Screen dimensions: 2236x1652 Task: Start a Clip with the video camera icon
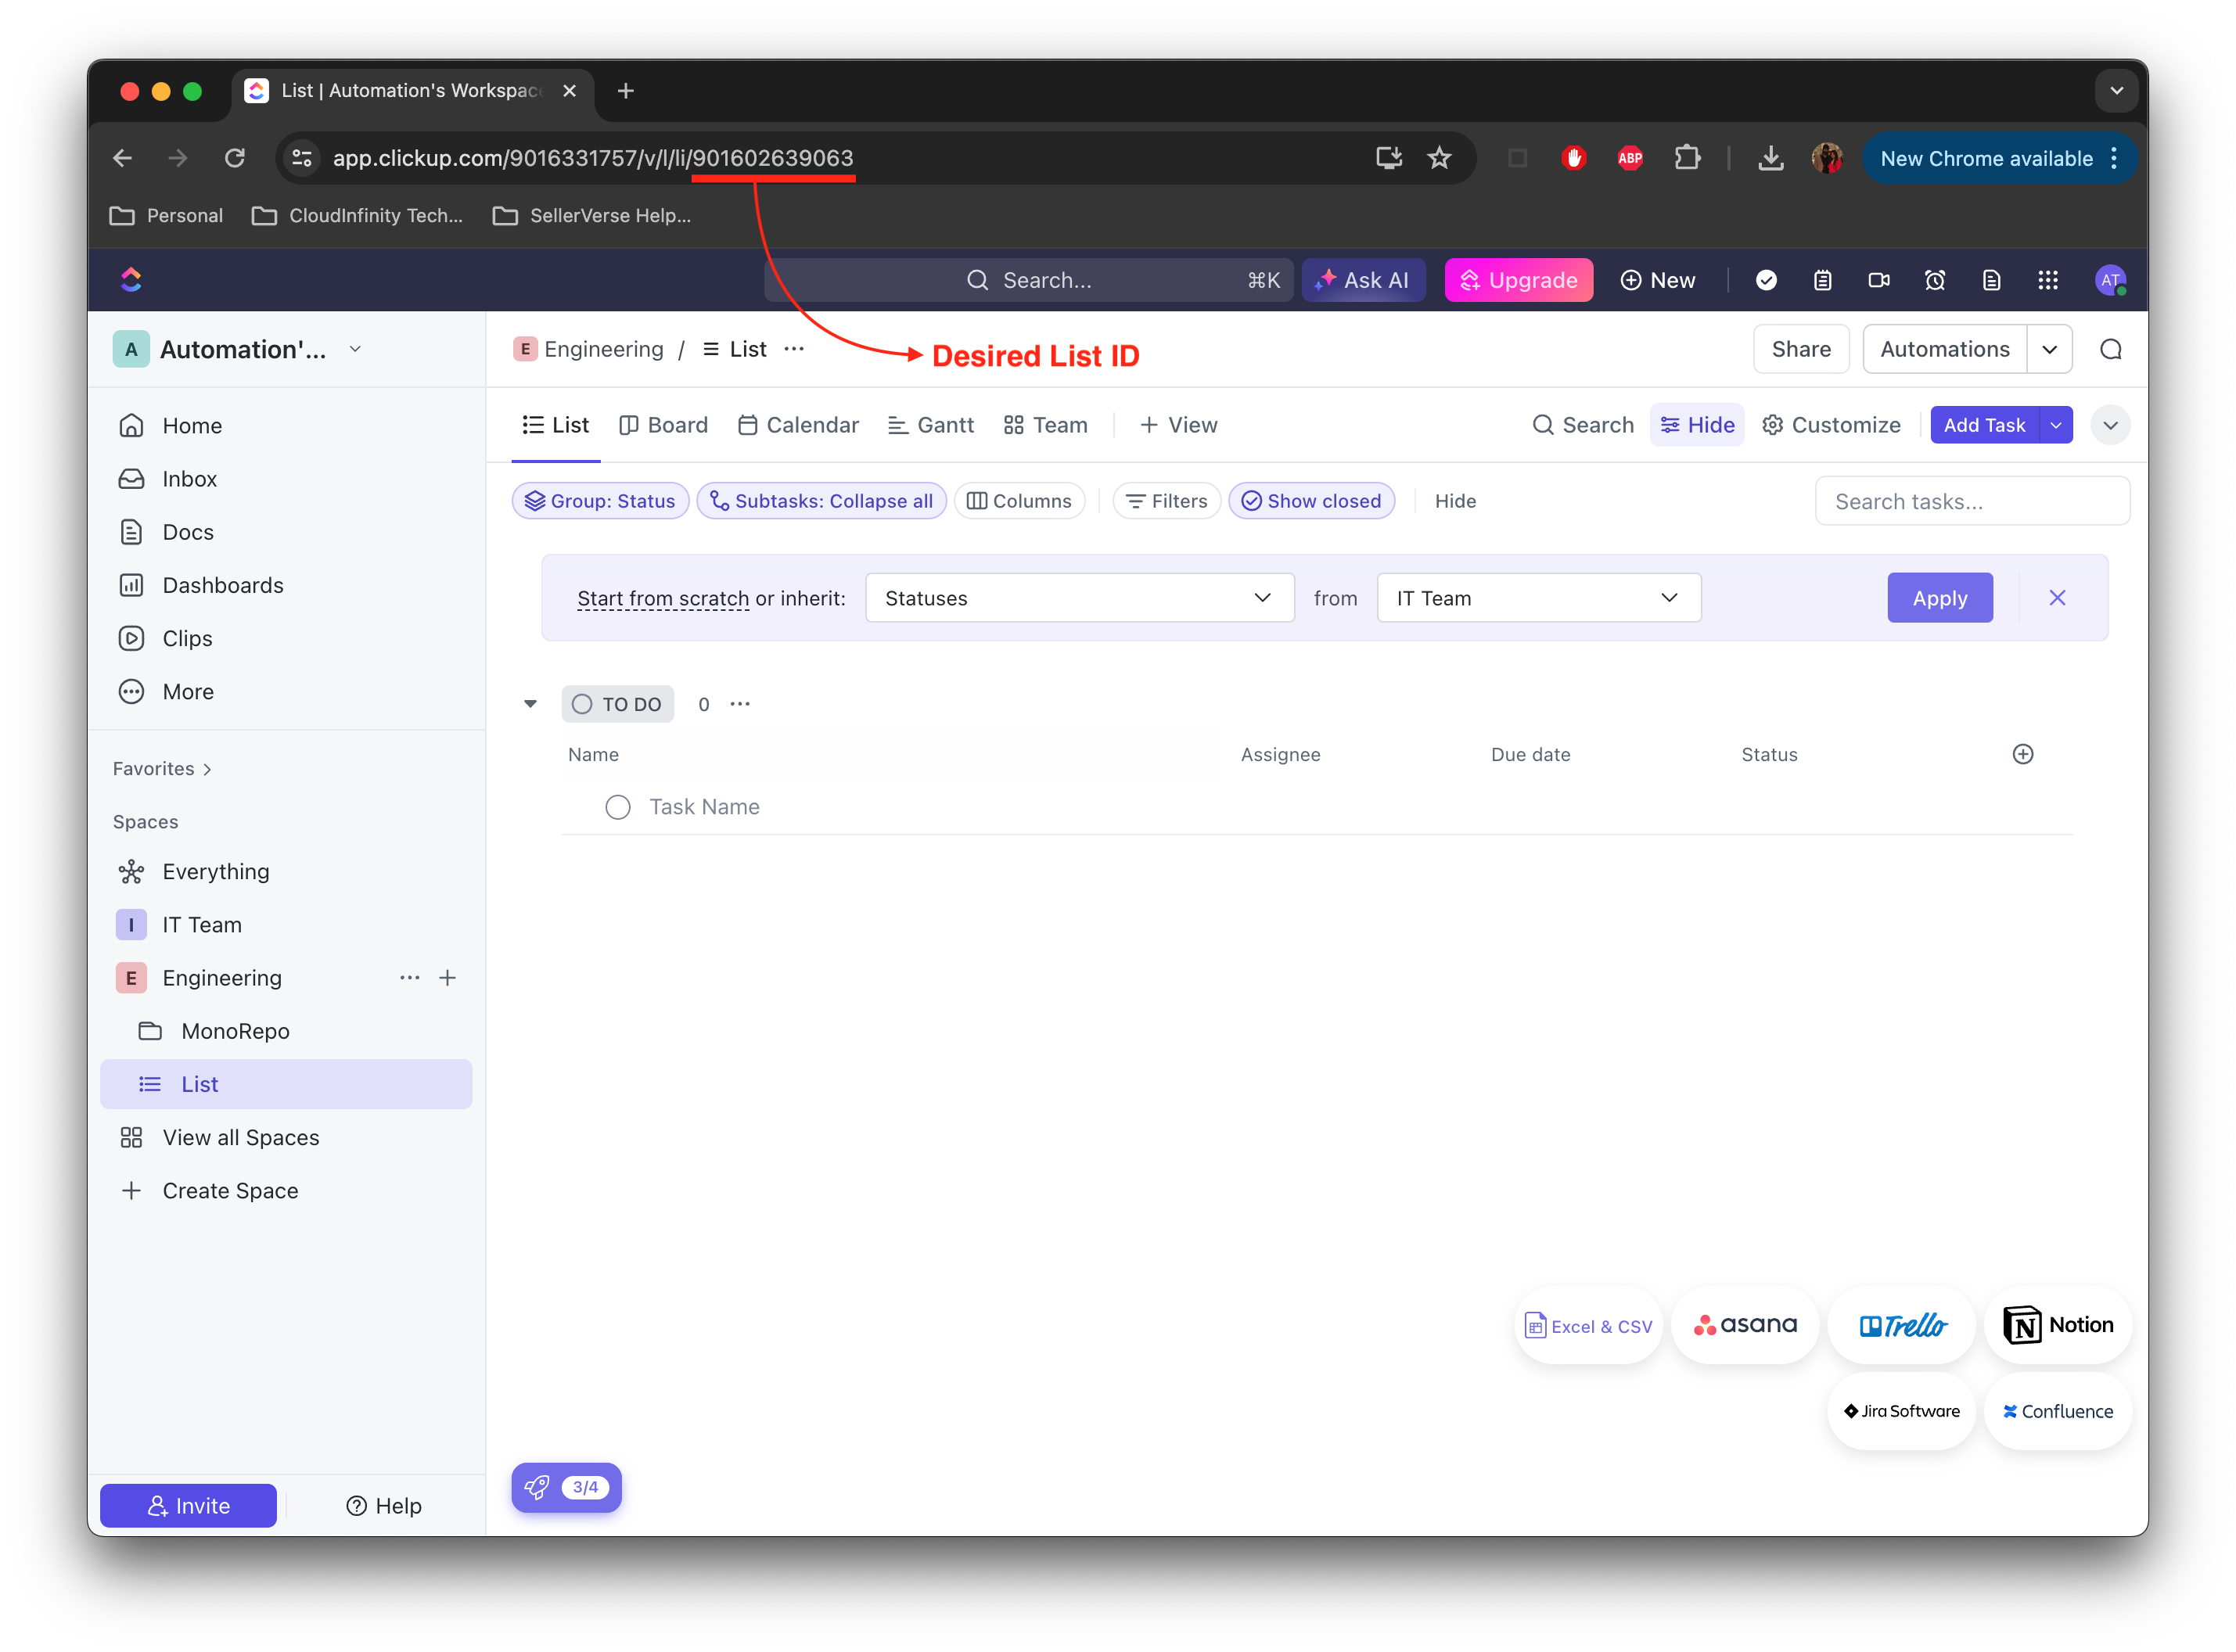pyautogui.click(x=1878, y=281)
